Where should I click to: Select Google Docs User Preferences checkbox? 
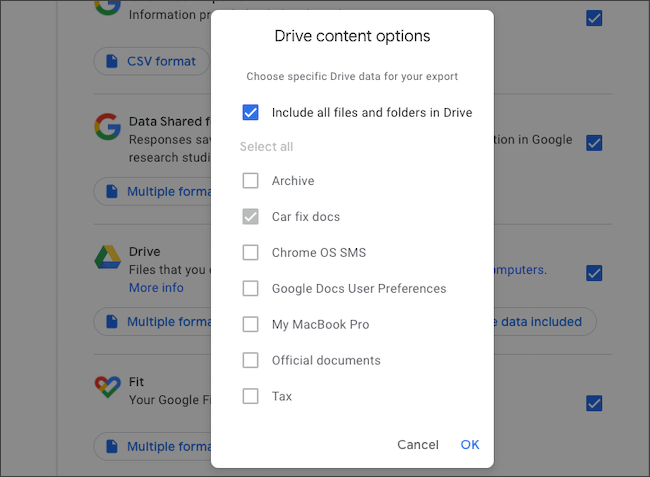pos(251,289)
